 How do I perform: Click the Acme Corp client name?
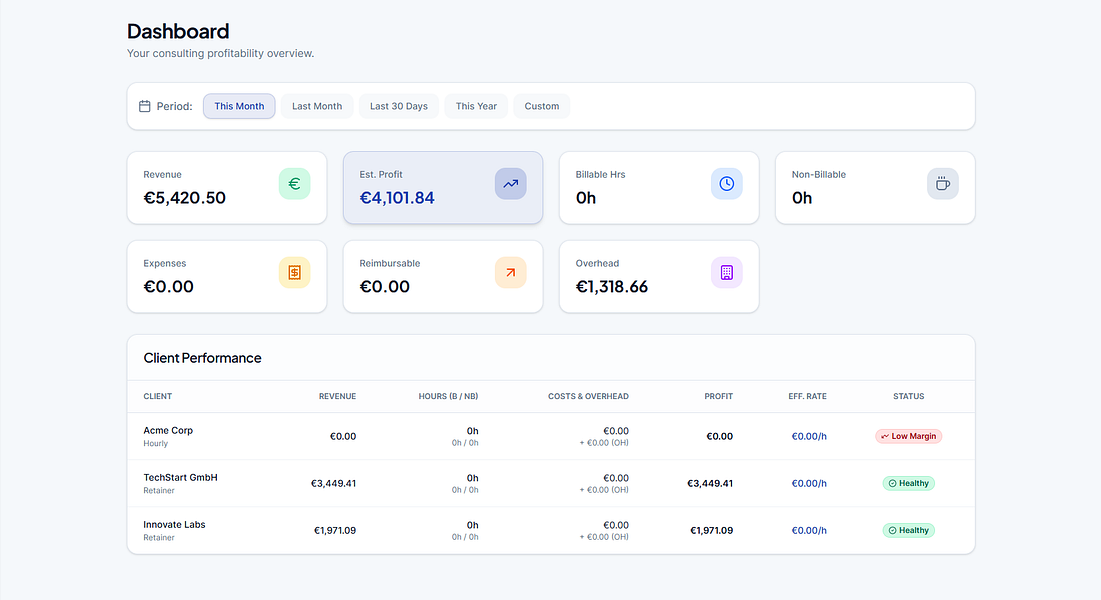[168, 430]
